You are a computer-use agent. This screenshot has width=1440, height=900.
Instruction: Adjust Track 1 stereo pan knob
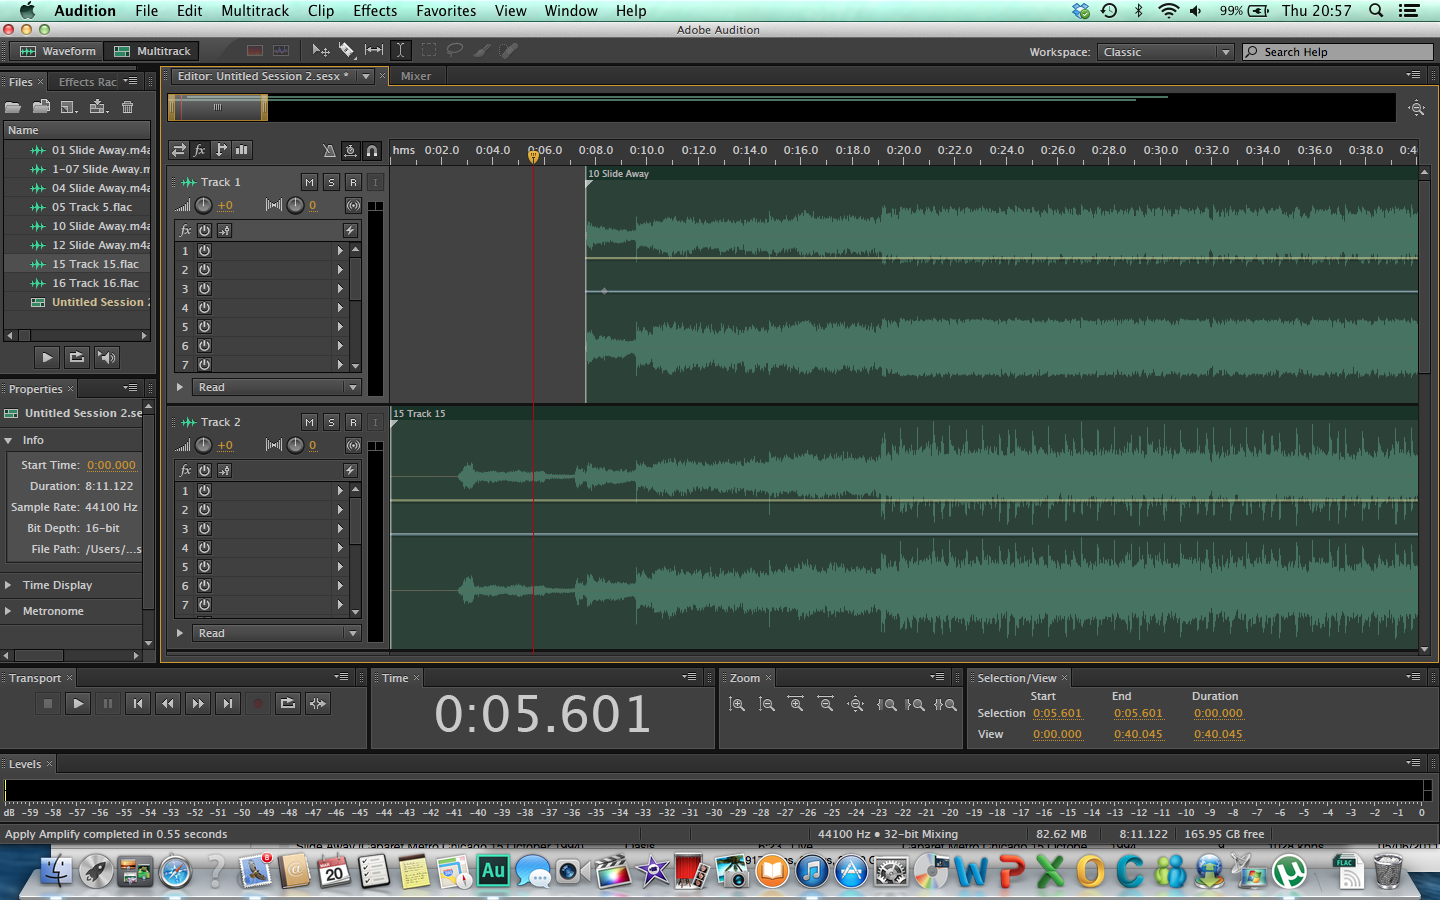tap(295, 205)
